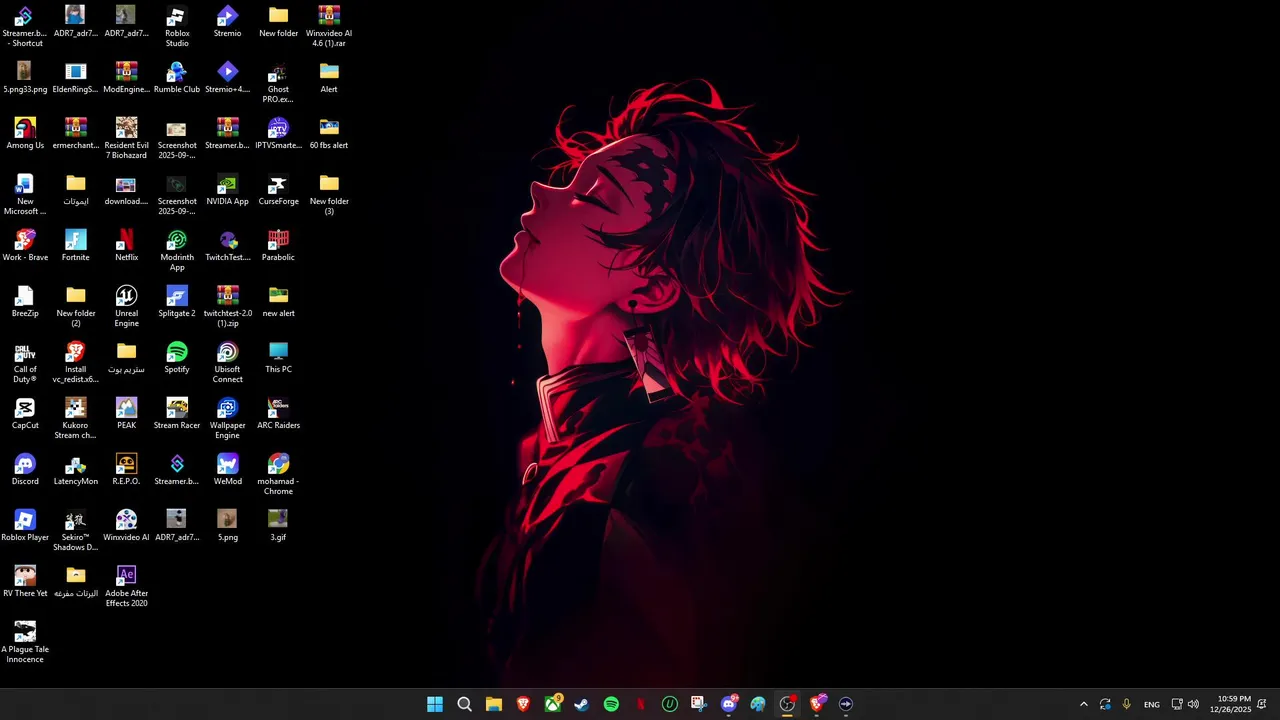
Task: Open the new alert folder icon
Action: [278, 302]
